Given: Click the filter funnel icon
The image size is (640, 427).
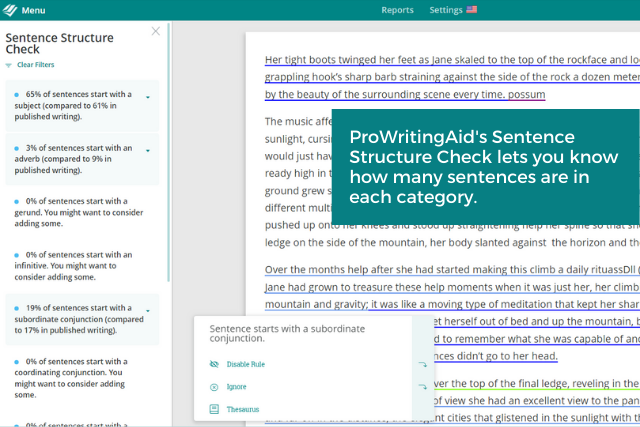Looking at the screenshot, I should coord(8,65).
